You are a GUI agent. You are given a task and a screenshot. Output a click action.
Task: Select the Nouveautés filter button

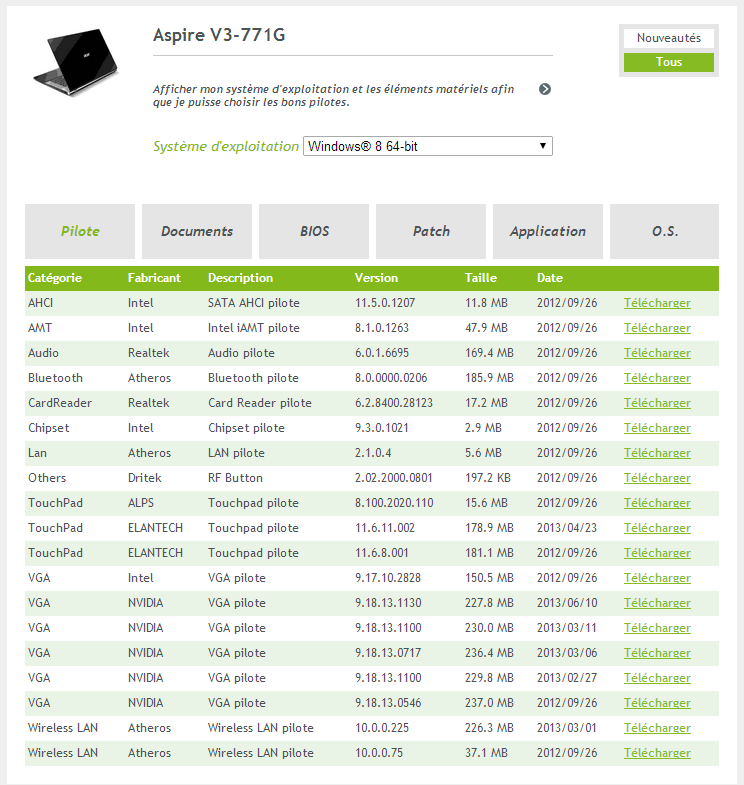pyautogui.click(x=668, y=38)
